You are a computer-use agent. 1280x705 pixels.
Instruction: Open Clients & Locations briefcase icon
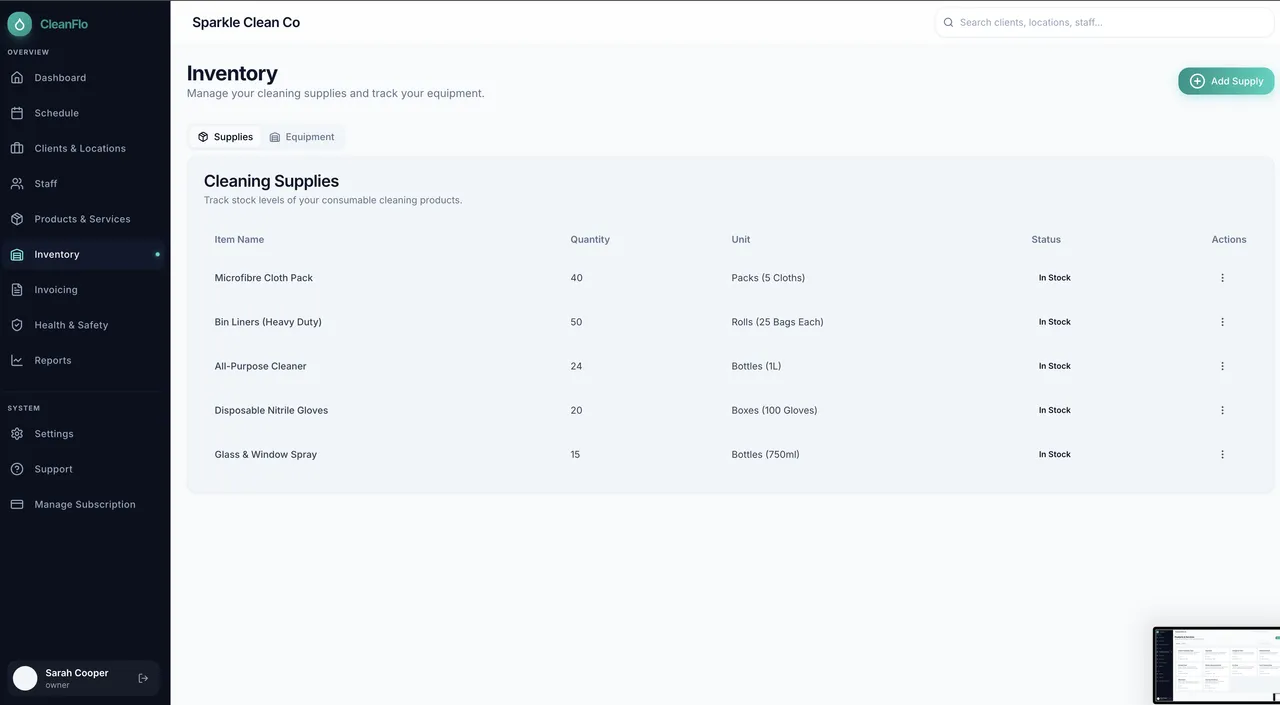click(17, 148)
